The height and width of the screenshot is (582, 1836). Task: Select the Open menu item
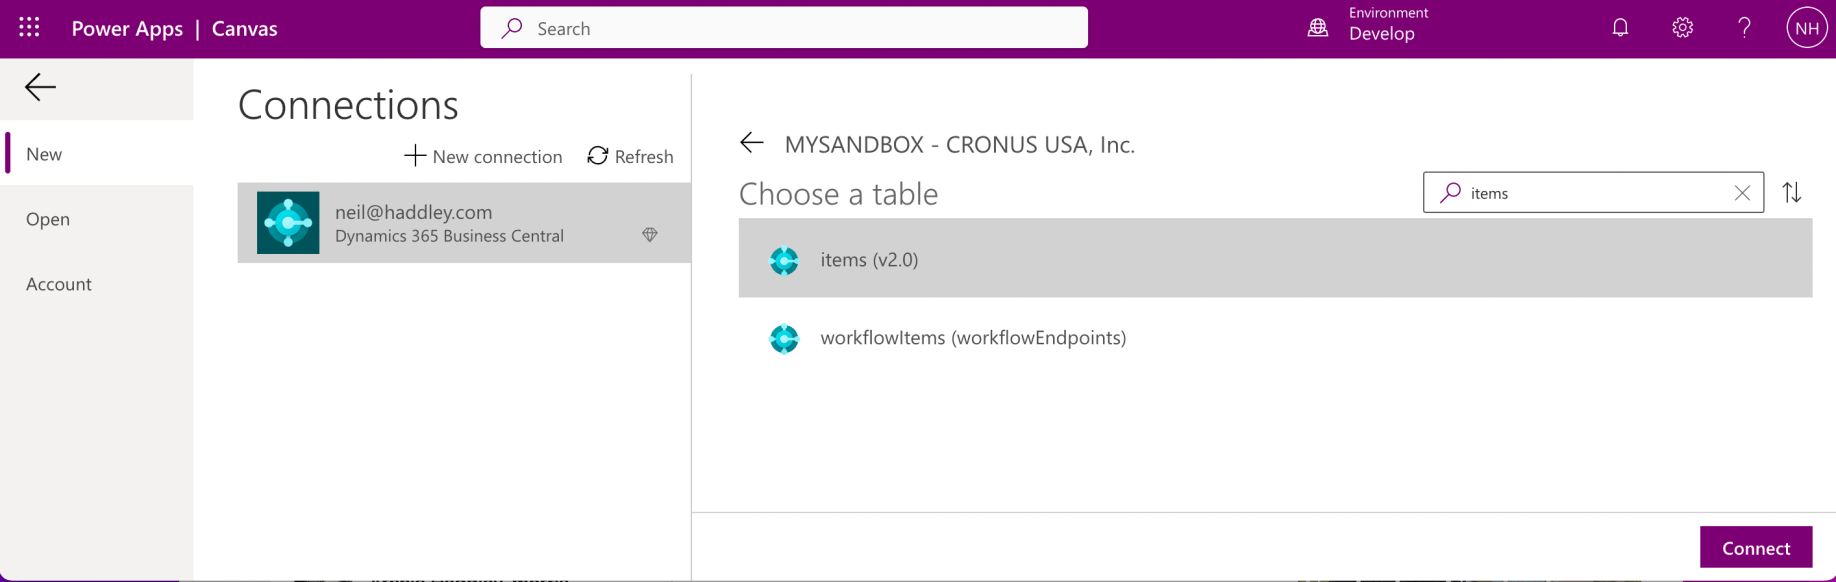coord(48,219)
